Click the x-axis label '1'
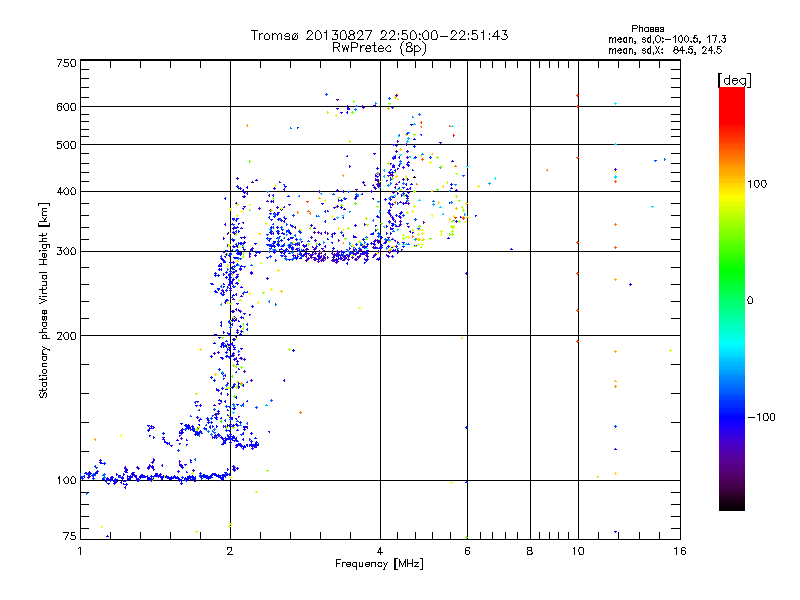This screenshot has width=800, height=600. coord(80,551)
